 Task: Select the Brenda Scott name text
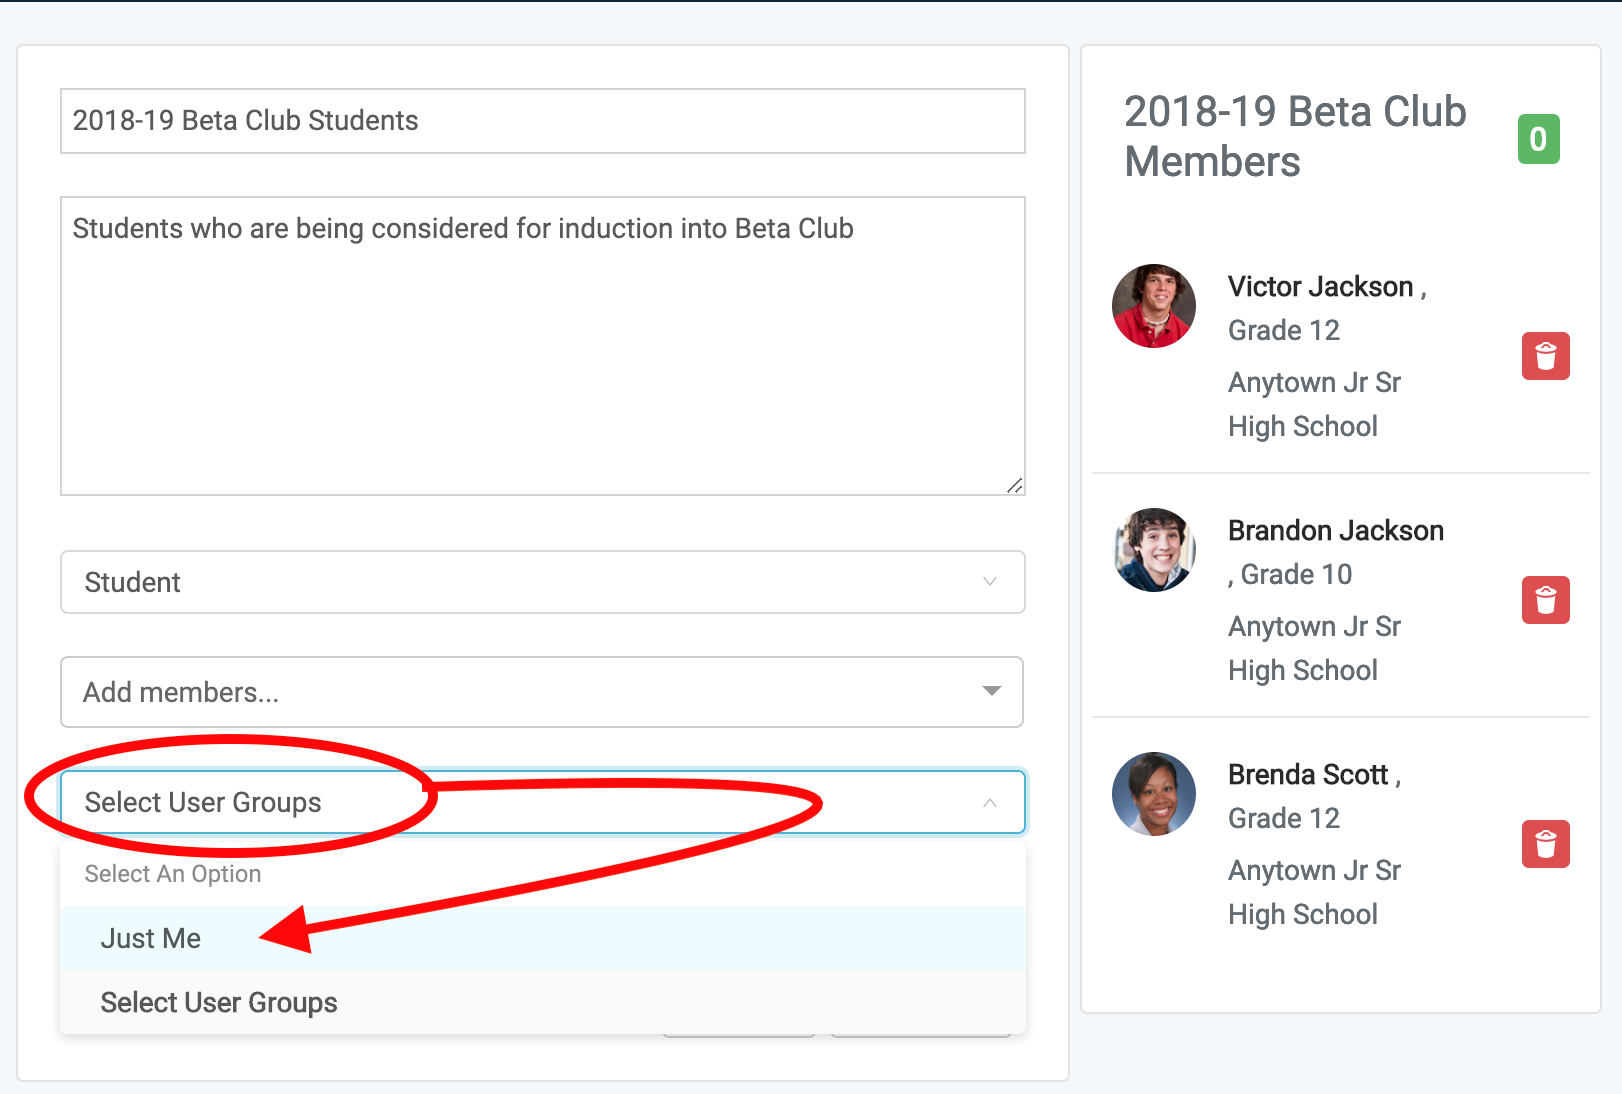click(x=1308, y=775)
